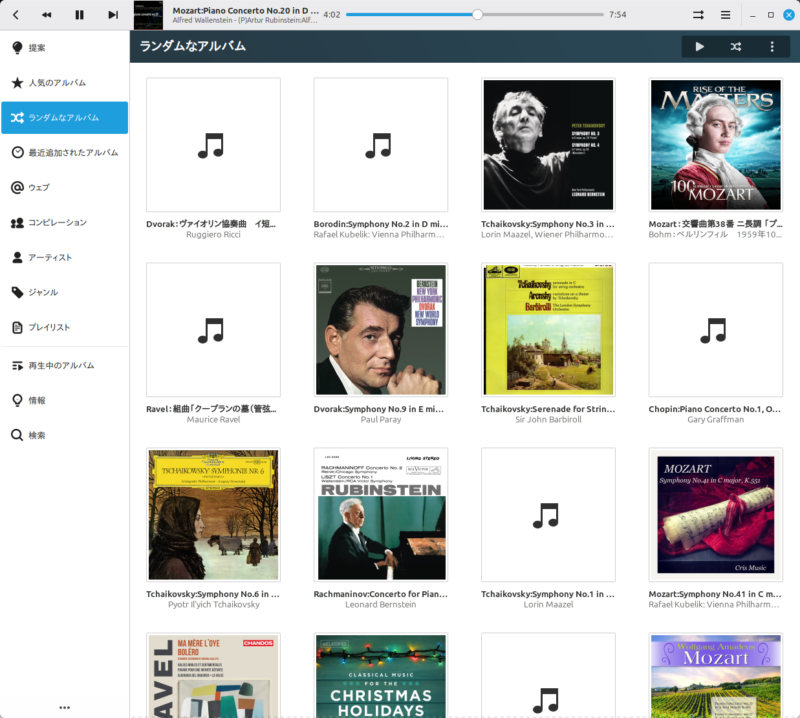Select ジャンル tag sidebar item
Viewport: 800px width, 718px height.
coord(65,292)
